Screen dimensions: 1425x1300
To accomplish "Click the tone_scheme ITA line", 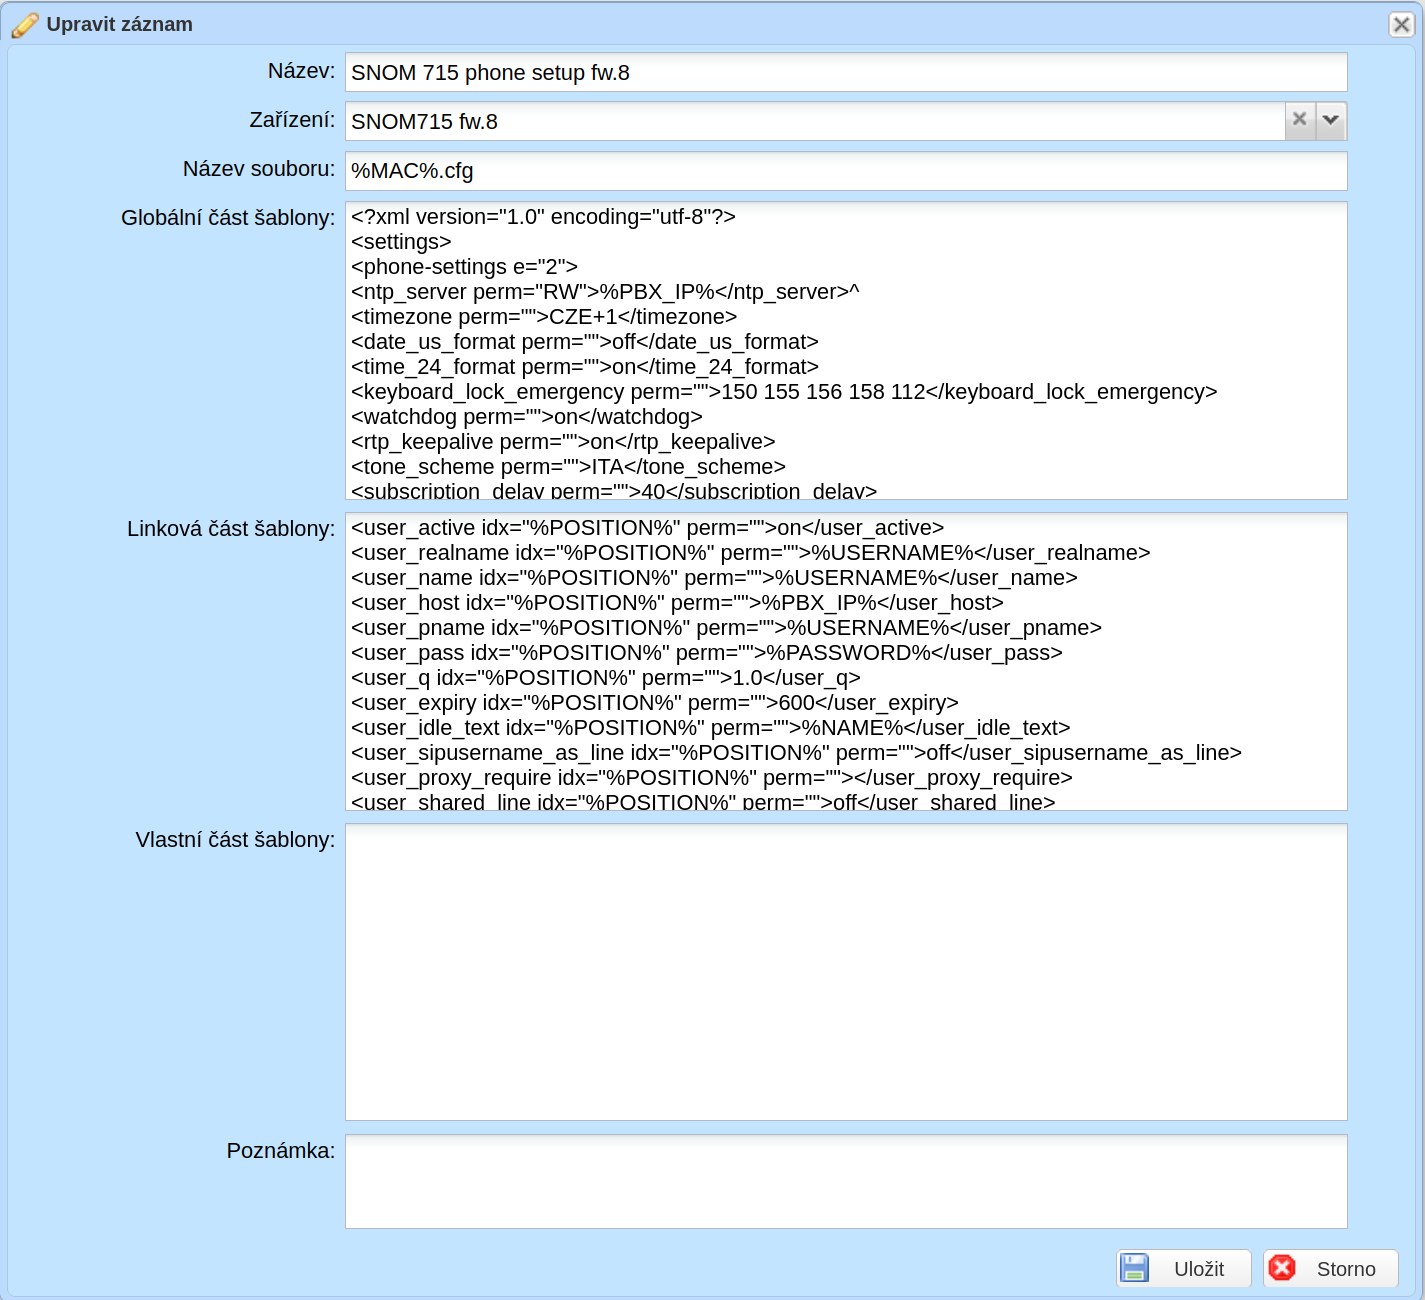I will coord(568,467).
